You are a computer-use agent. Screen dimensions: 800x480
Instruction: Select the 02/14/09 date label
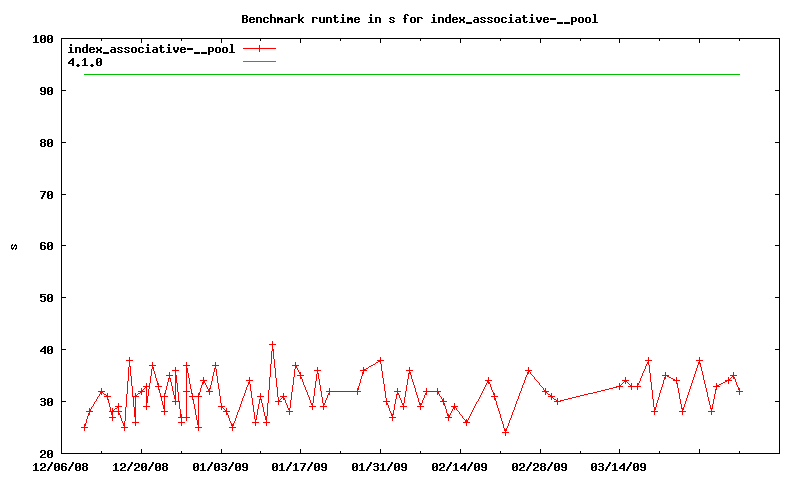coord(460,466)
